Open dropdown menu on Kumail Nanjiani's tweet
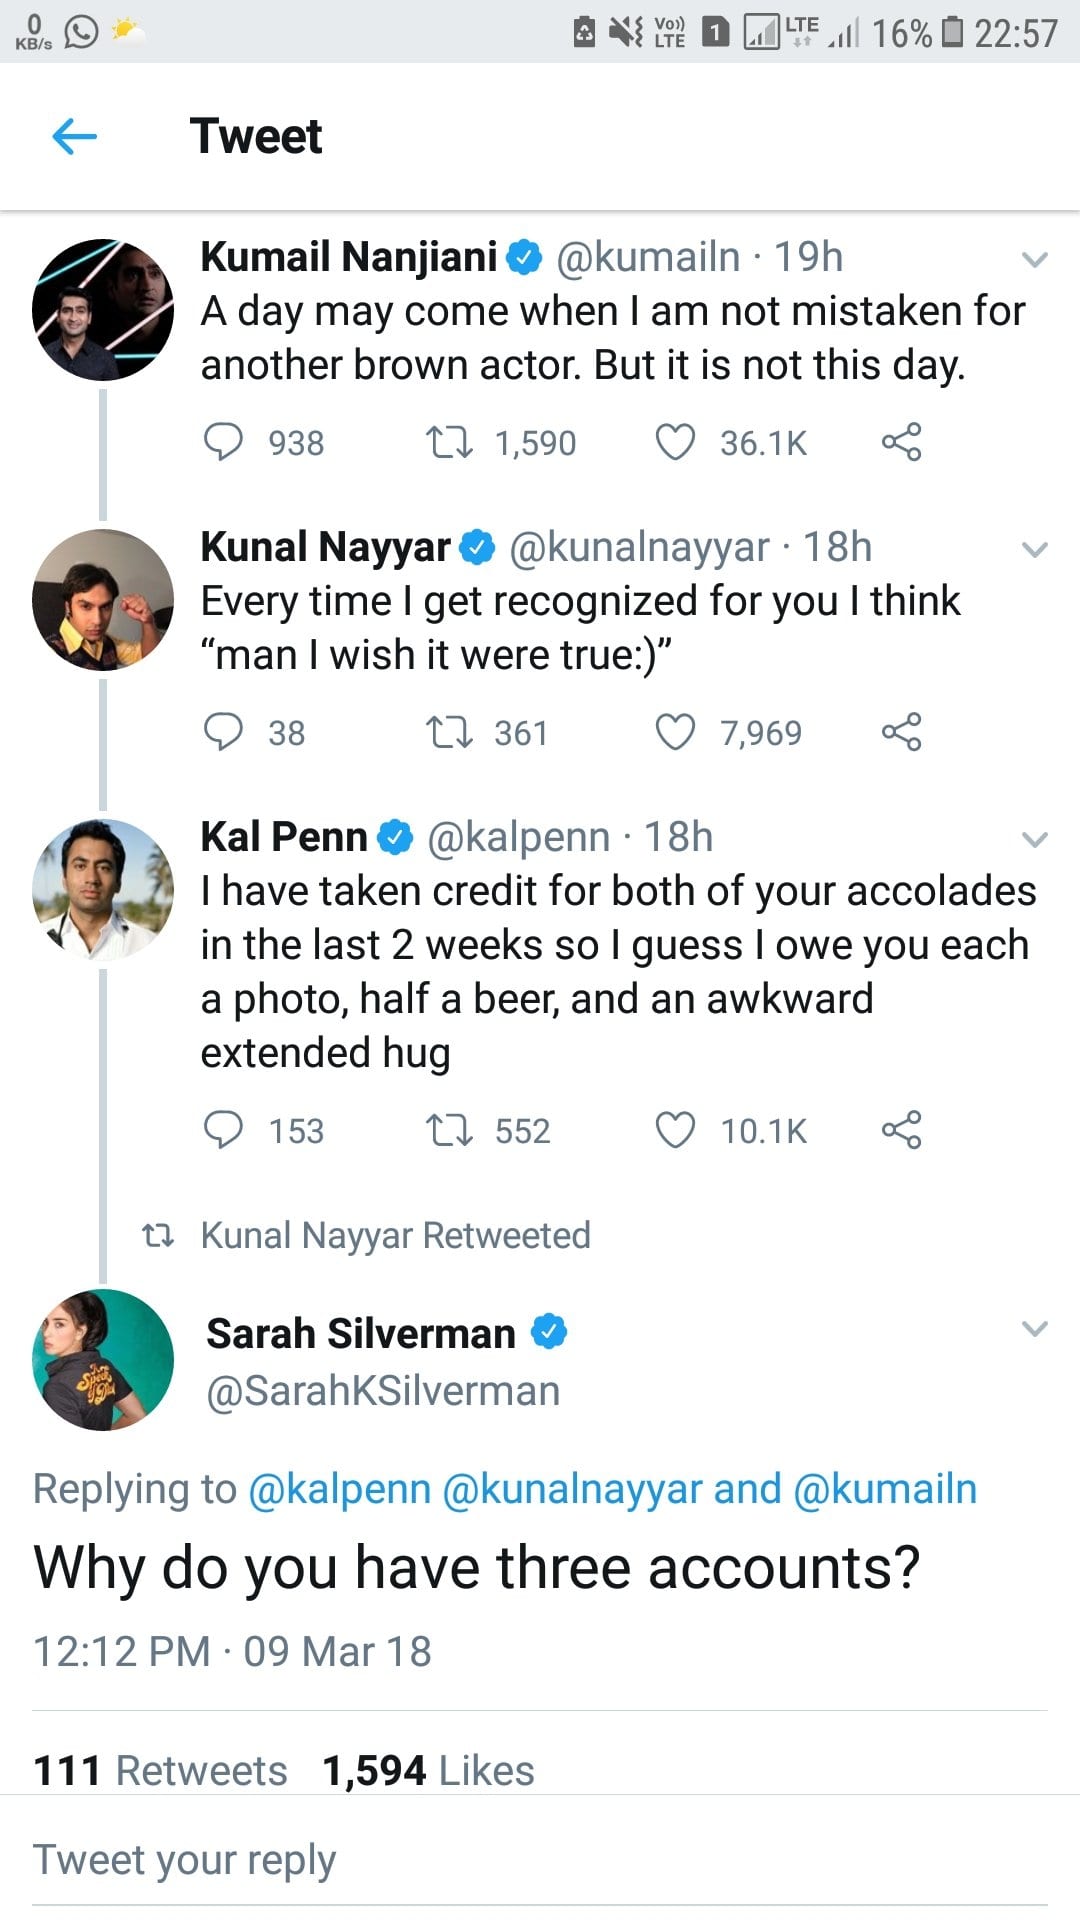The height and width of the screenshot is (1920, 1080). (1035, 260)
